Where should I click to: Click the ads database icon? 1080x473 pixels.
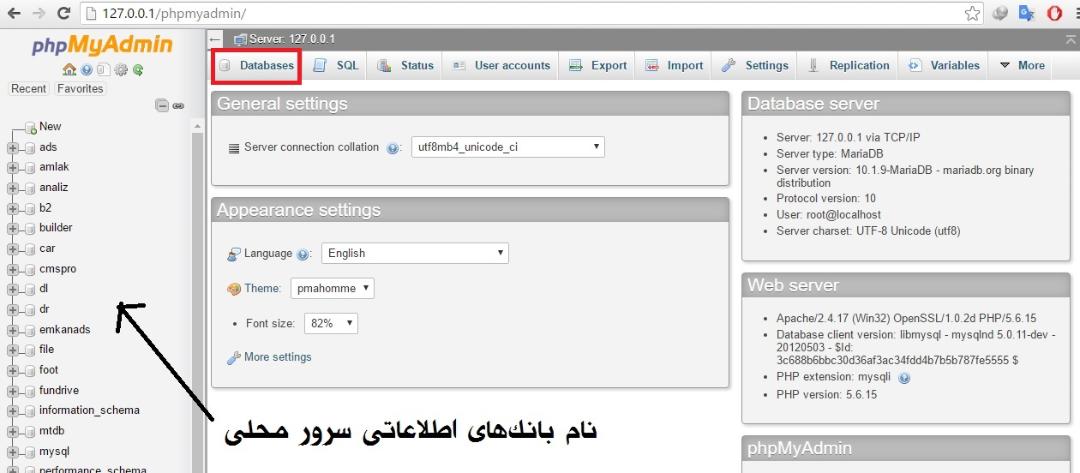click(x=30, y=148)
